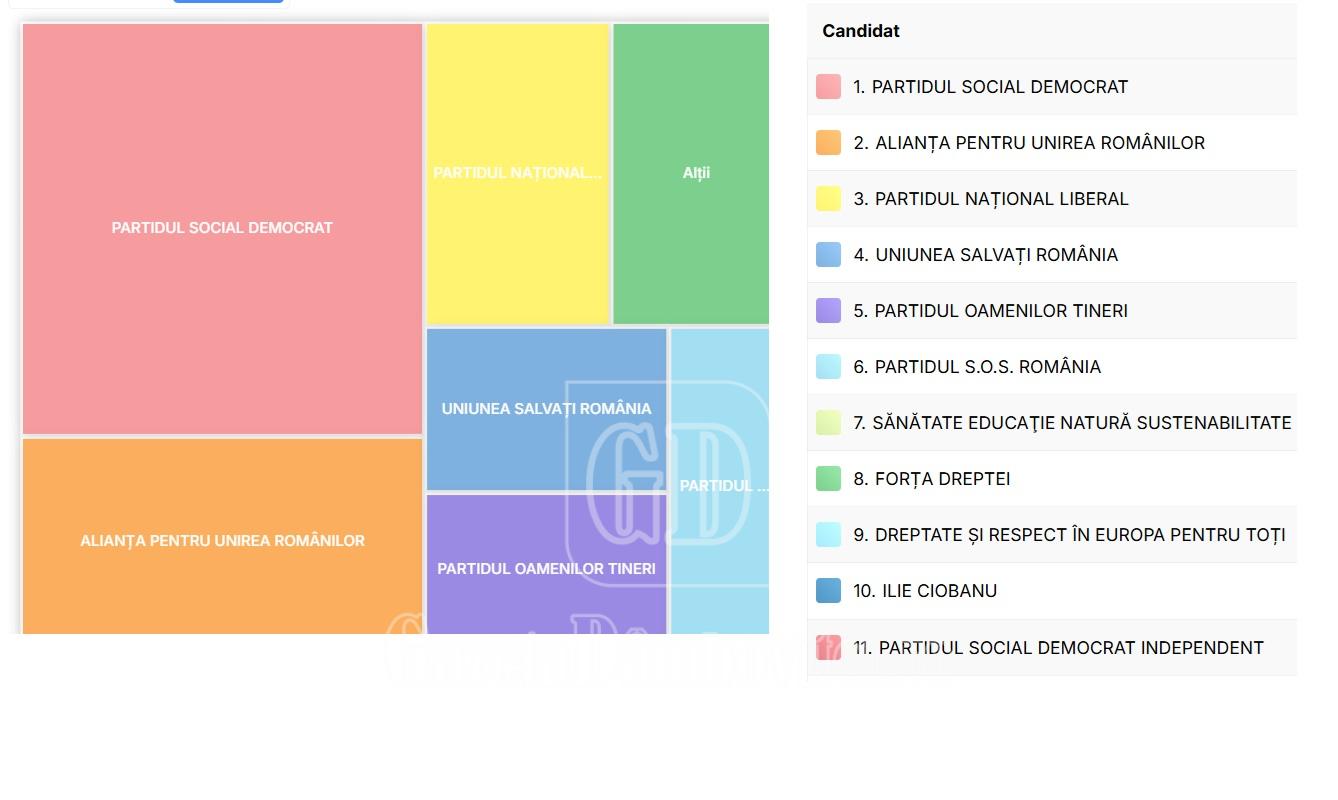Select legend text '6. PARTIDUL S.O.S. ROMÂNIA'

click(x=977, y=367)
